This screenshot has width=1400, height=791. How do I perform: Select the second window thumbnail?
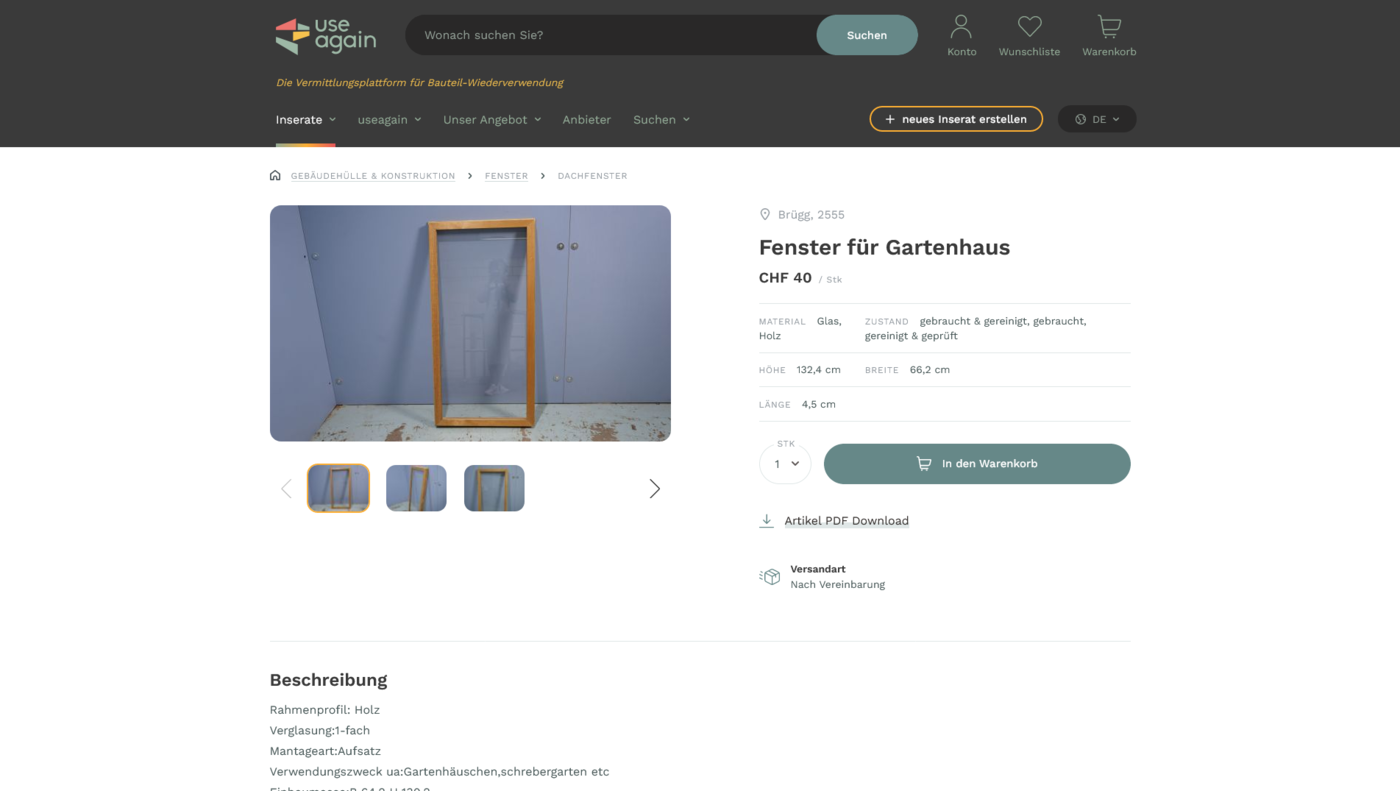pos(416,488)
